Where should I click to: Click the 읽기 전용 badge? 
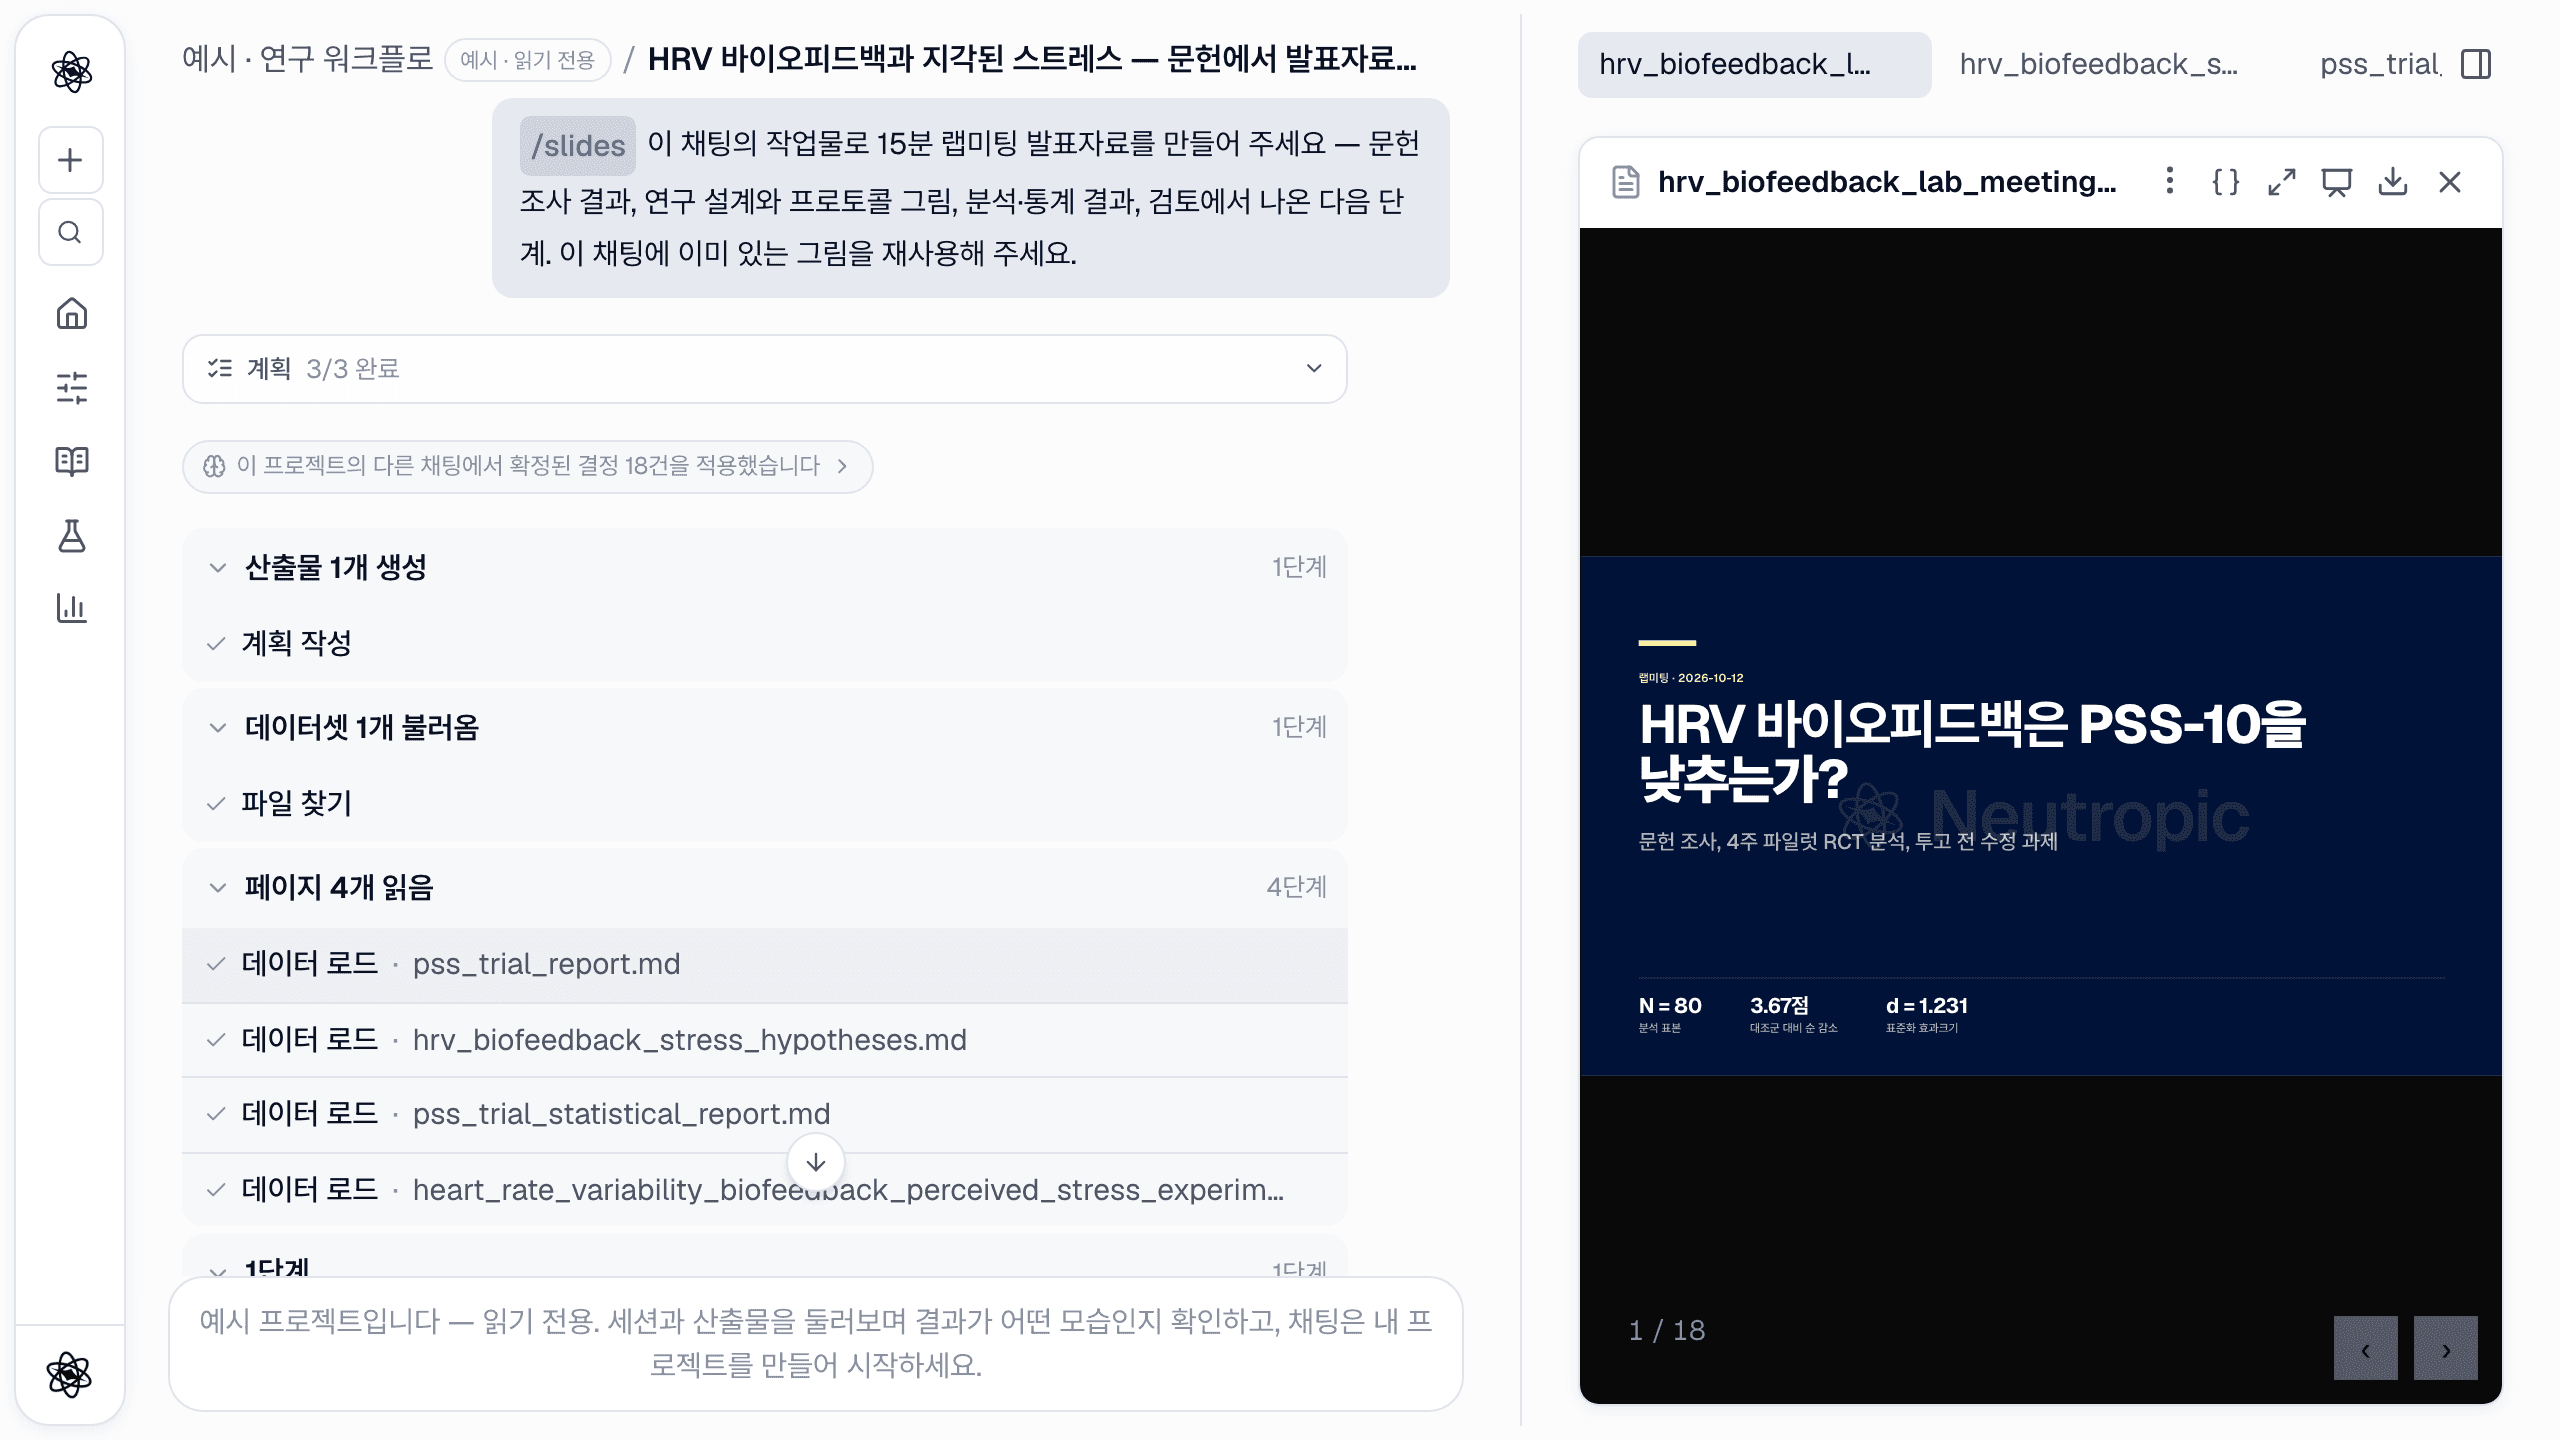pyautogui.click(x=527, y=60)
